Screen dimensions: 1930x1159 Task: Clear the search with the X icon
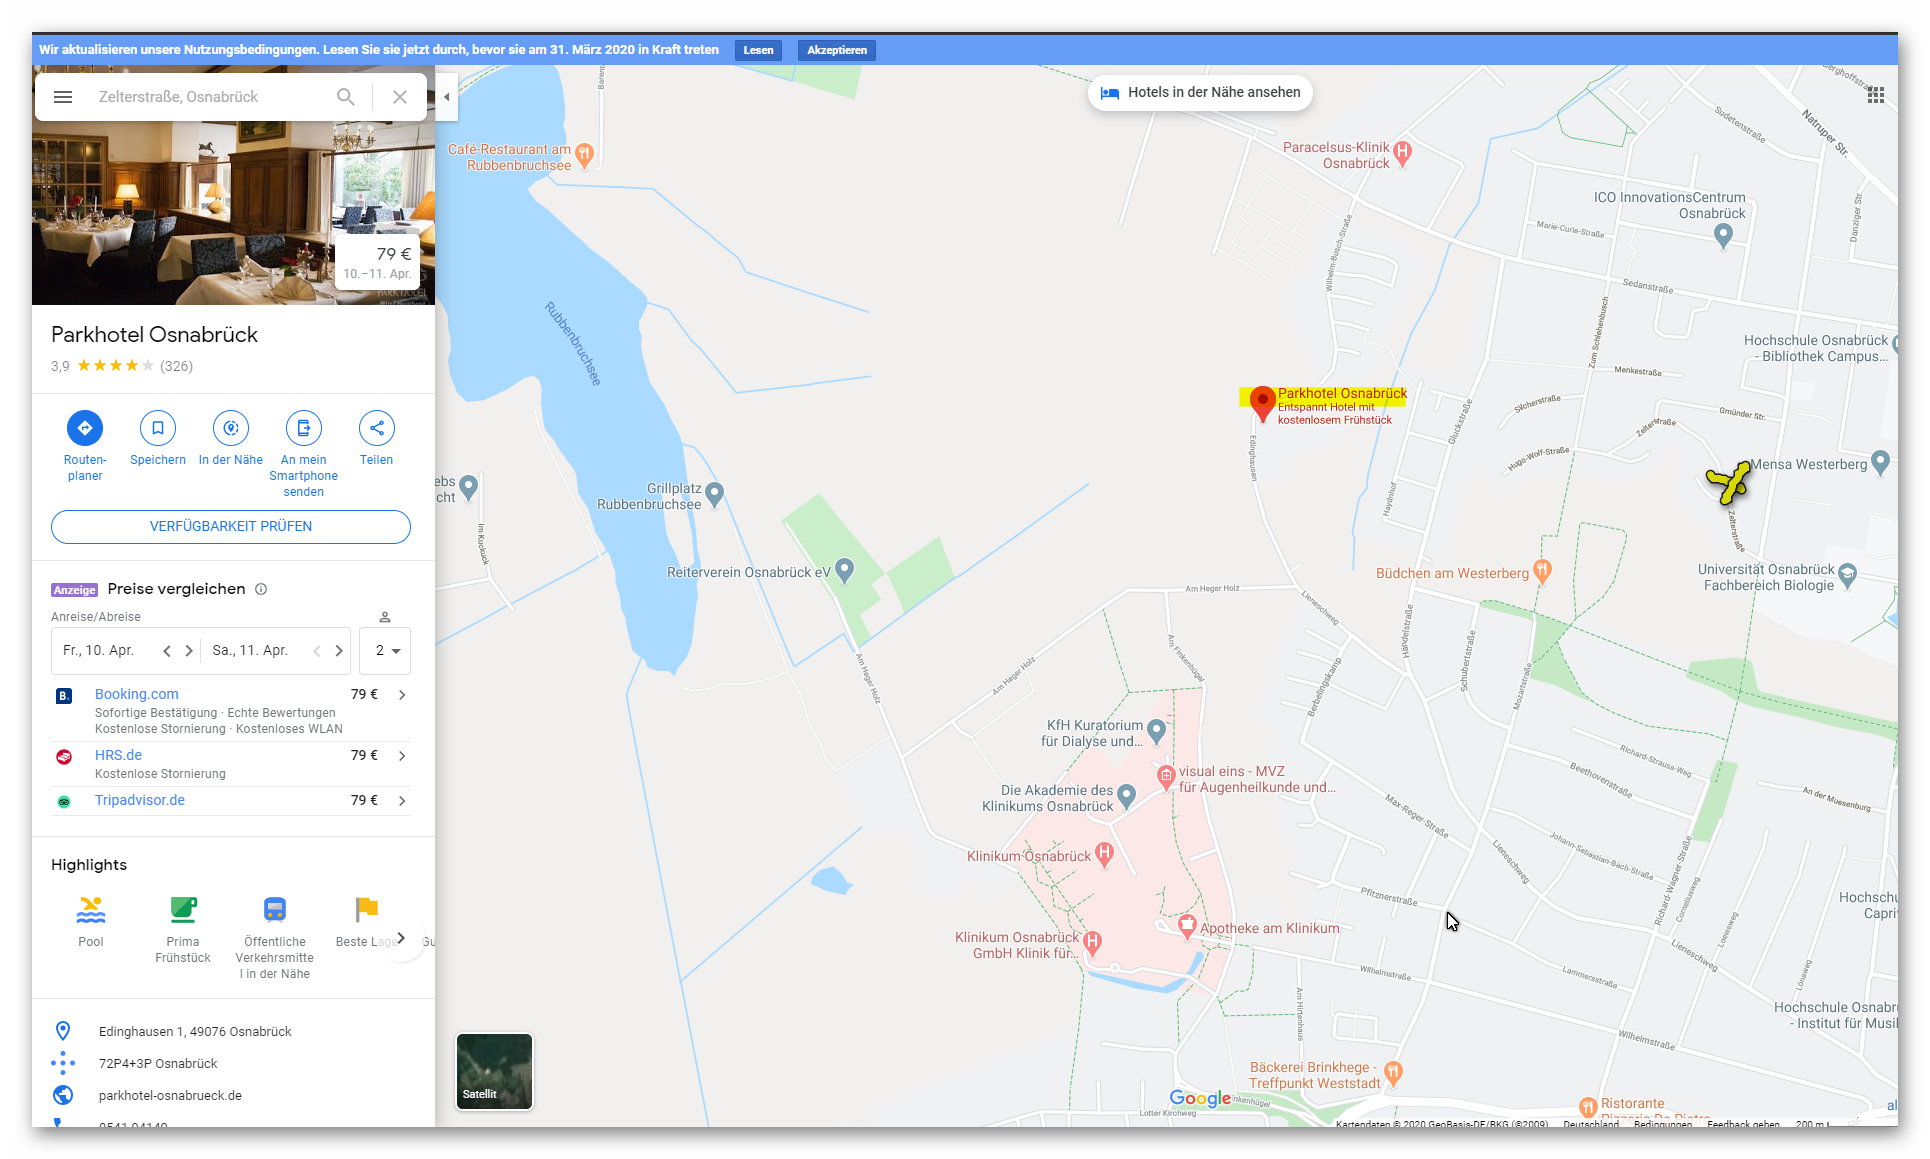point(400,97)
